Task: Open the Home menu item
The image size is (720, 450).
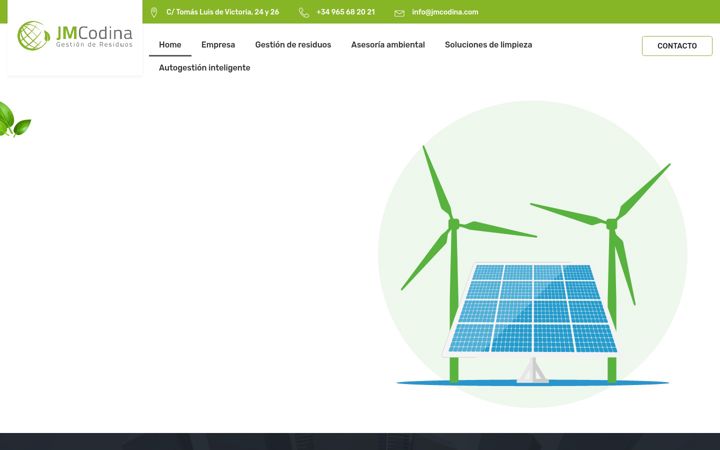Action: click(x=170, y=45)
